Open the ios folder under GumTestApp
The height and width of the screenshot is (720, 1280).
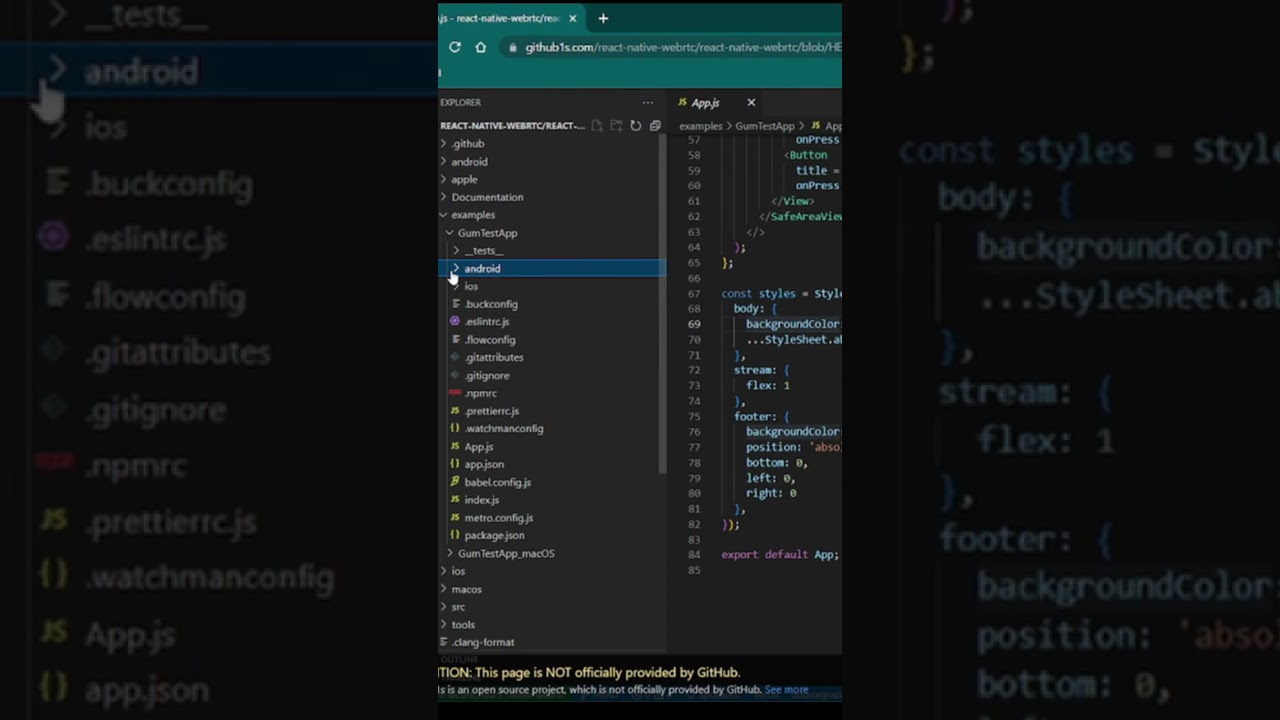click(552, 286)
